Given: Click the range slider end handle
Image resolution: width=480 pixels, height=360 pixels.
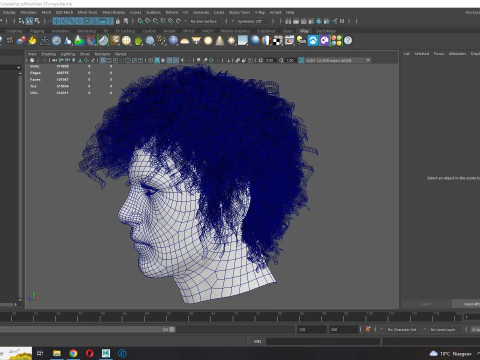Looking at the screenshot, I should pos(172,329).
